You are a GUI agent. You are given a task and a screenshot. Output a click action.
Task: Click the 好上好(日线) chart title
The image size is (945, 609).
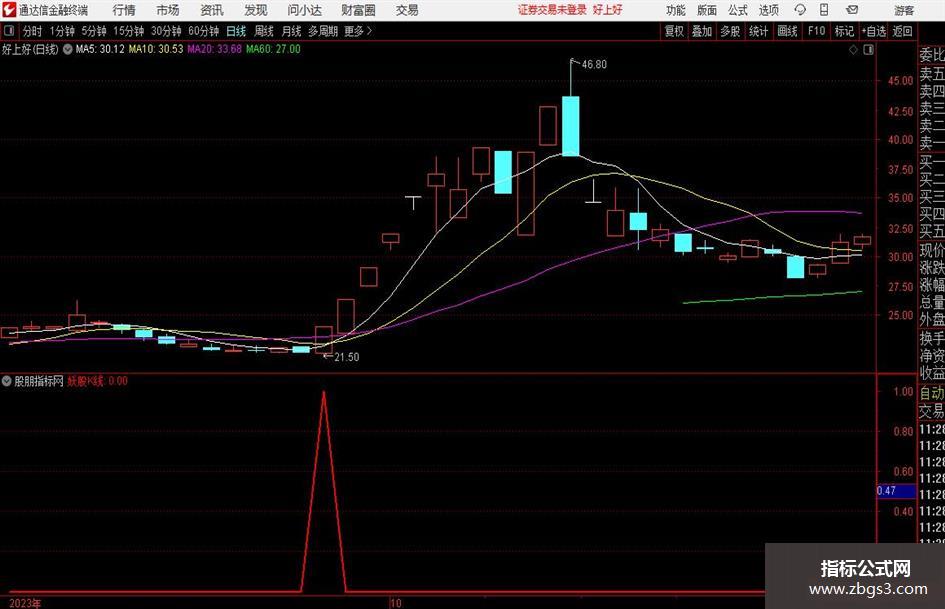30,49
